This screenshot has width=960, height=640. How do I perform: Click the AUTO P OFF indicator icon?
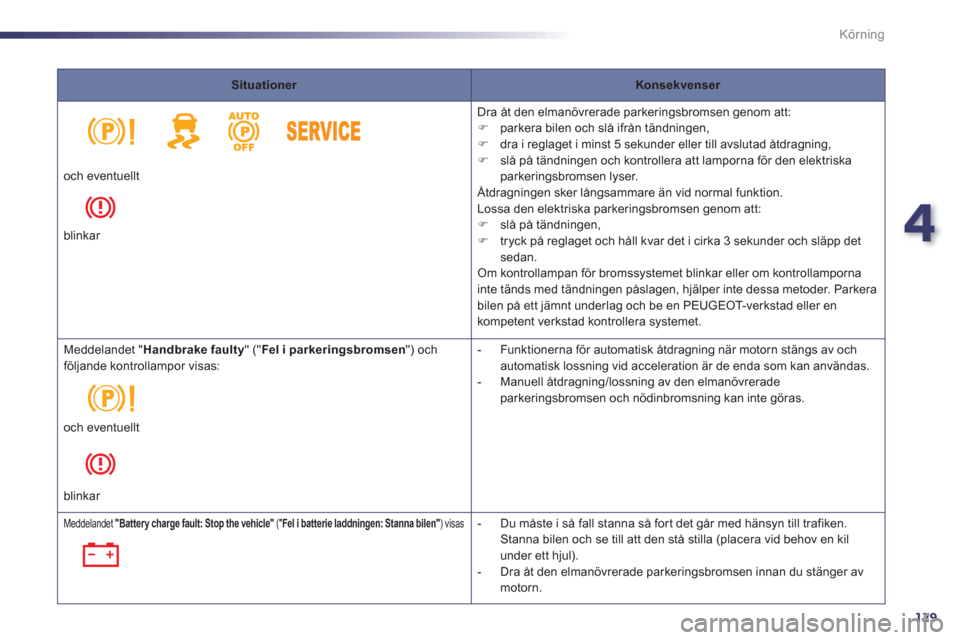(244, 131)
